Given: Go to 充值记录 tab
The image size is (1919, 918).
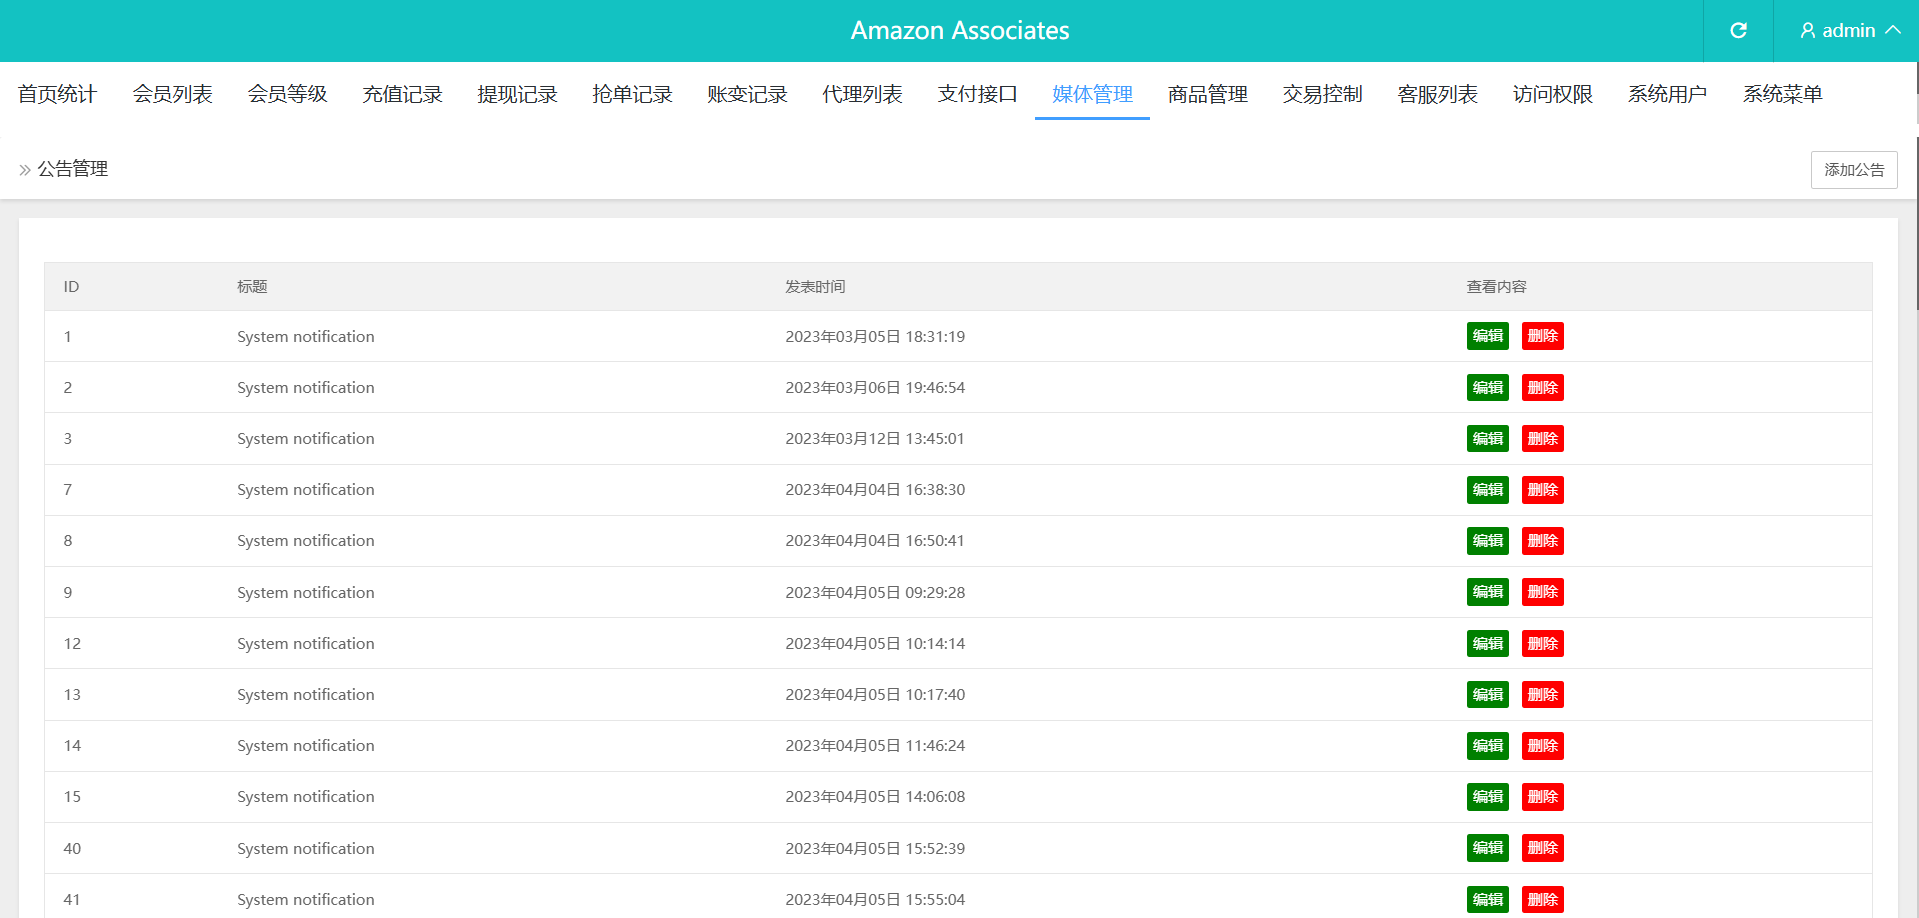Looking at the screenshot, I should (x=402, y=94).
